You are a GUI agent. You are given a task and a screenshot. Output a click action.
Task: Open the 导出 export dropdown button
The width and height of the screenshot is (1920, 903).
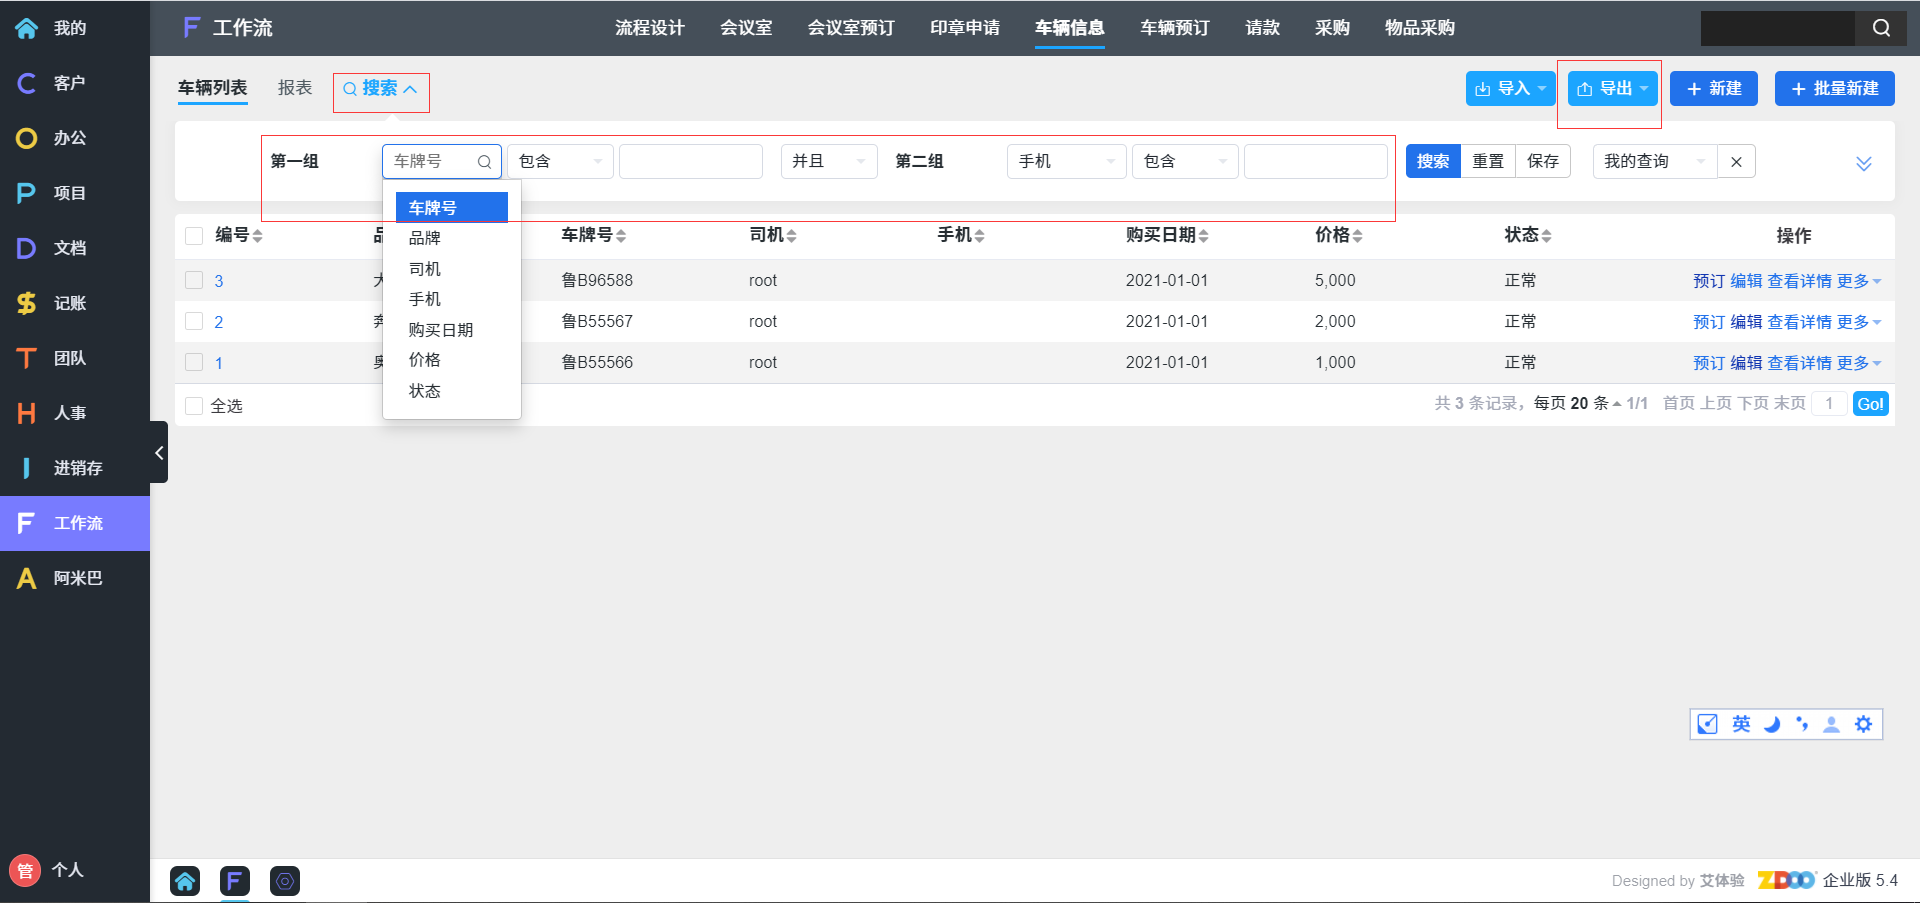click(x=1612, y=89)
